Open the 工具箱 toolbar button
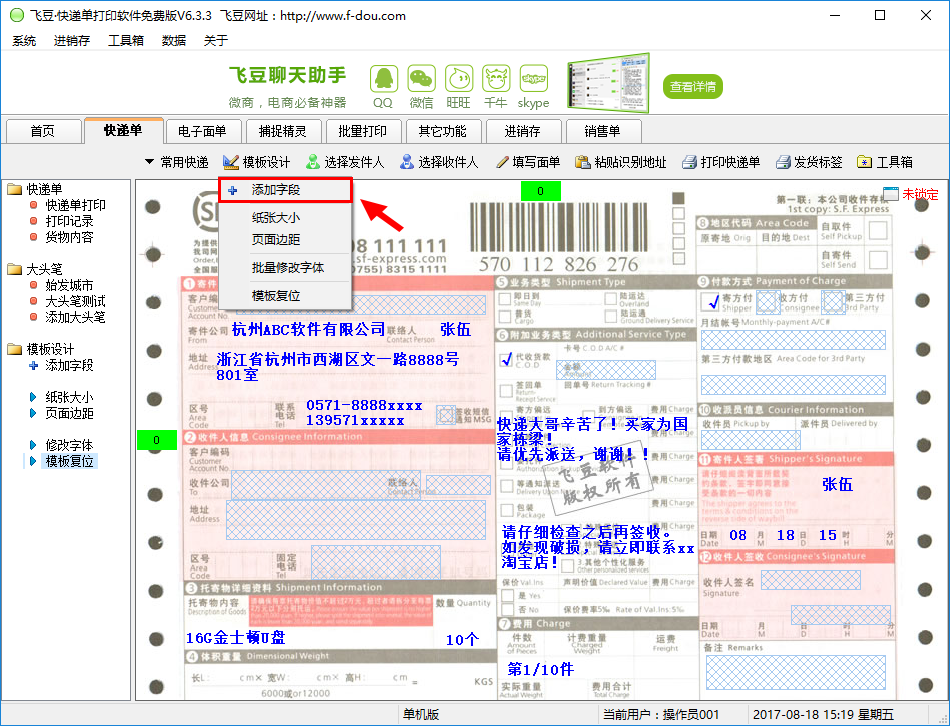Image resolution: width=950 pixels, height=726 pixels. (885, 162)
